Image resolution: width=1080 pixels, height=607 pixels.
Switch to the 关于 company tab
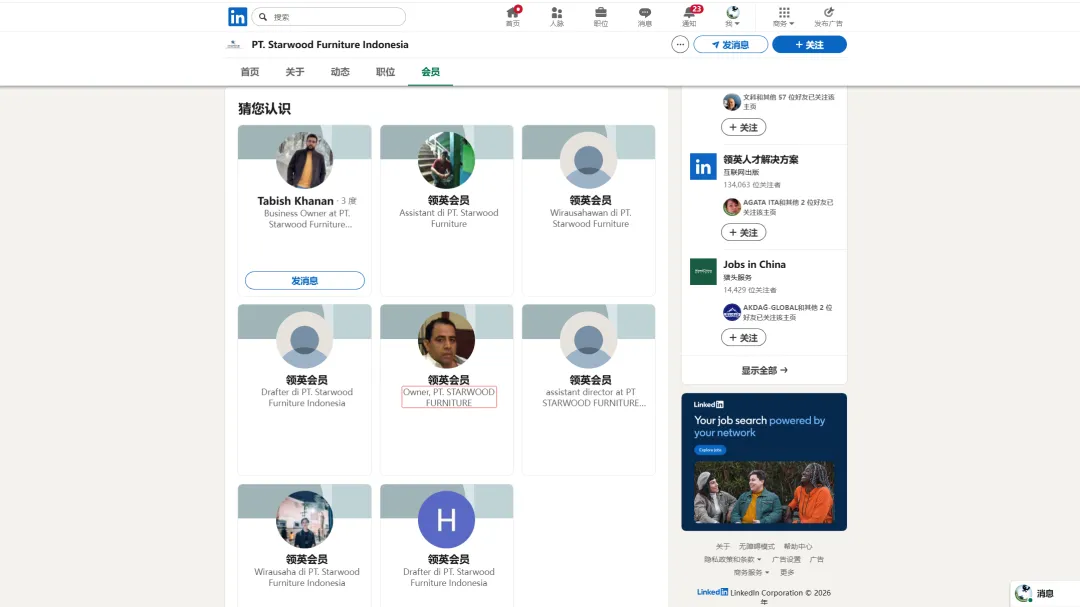pyautogui.click(x=294, y=71)
